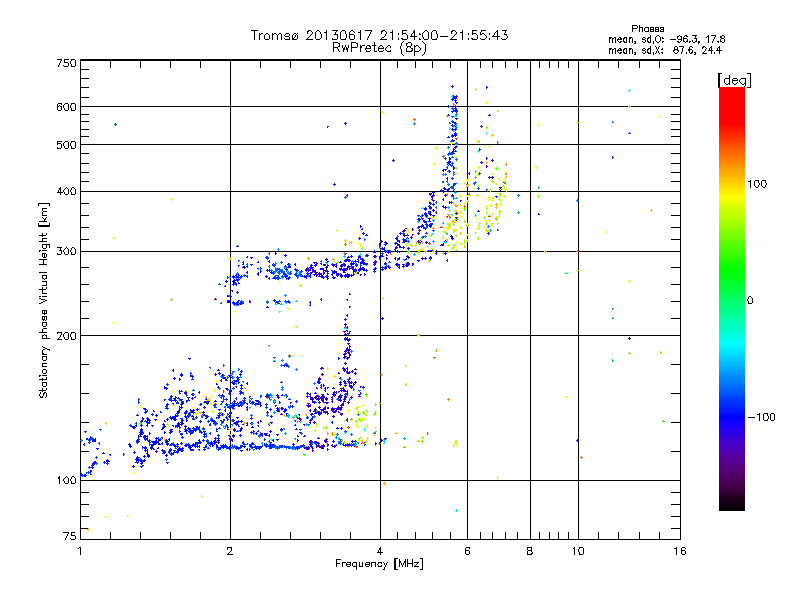Click the y-axis tick label '600'
The width and height of the screenshot is (800, 600).
(66, 107)
